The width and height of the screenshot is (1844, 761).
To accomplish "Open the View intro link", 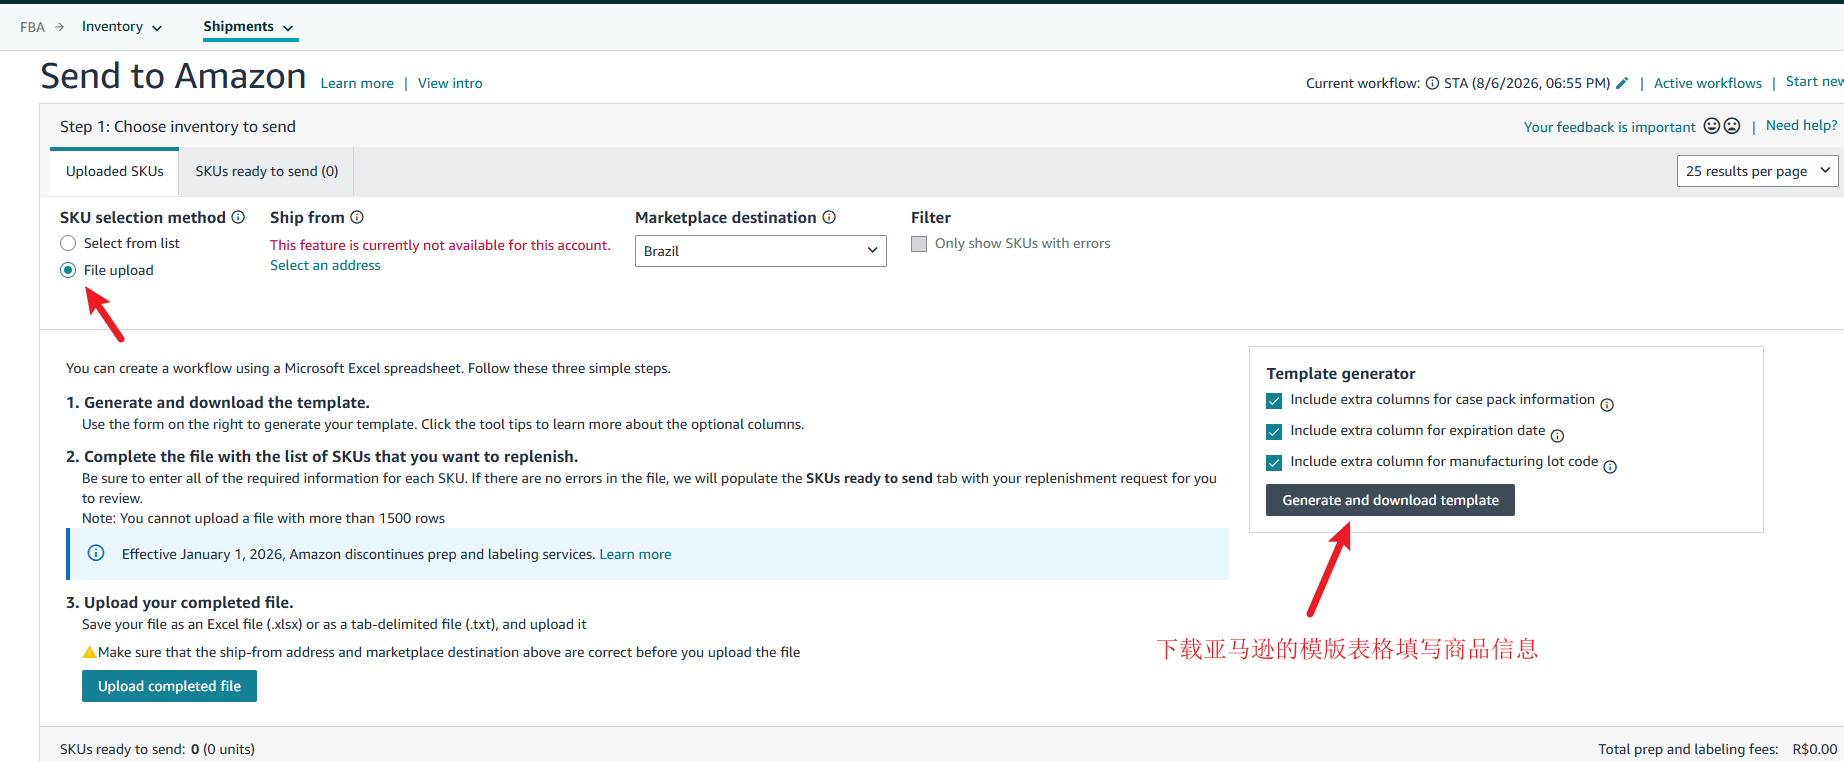I will [x=450, y=83].
